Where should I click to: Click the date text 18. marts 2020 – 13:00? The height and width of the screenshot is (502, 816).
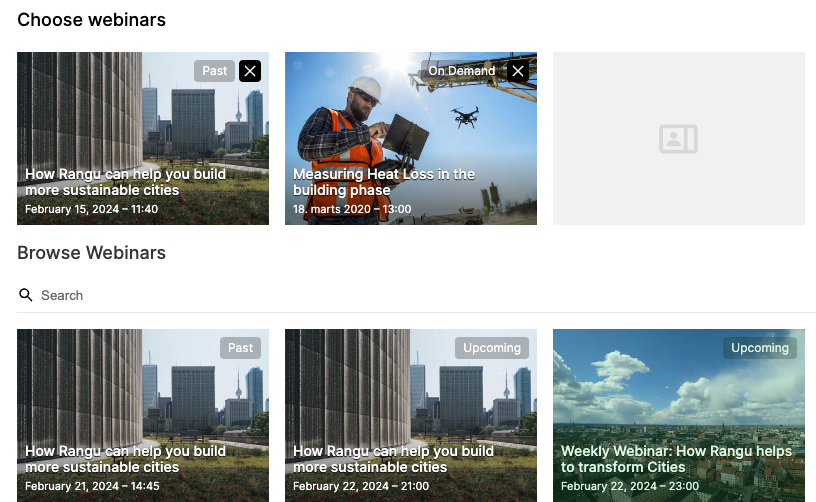tap(352, 209)
